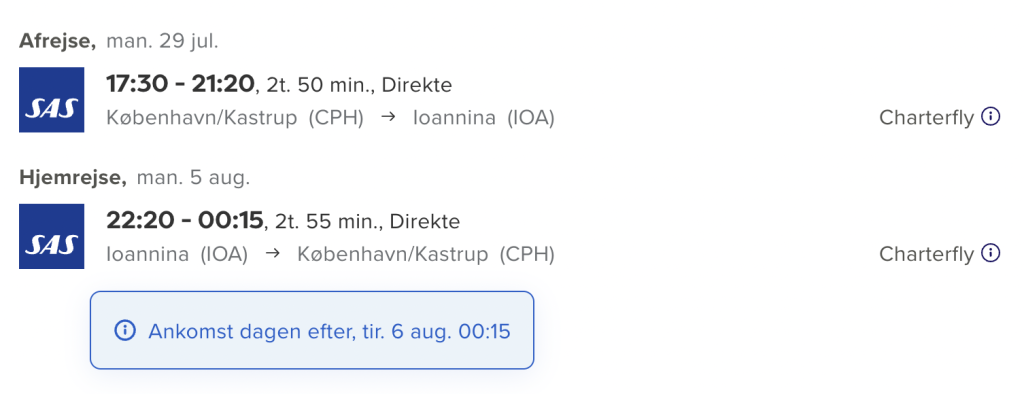Click the 17:30 - 21:20 flight time
The height and width of the screenshot is (394, 1024).
pos(180,84)
